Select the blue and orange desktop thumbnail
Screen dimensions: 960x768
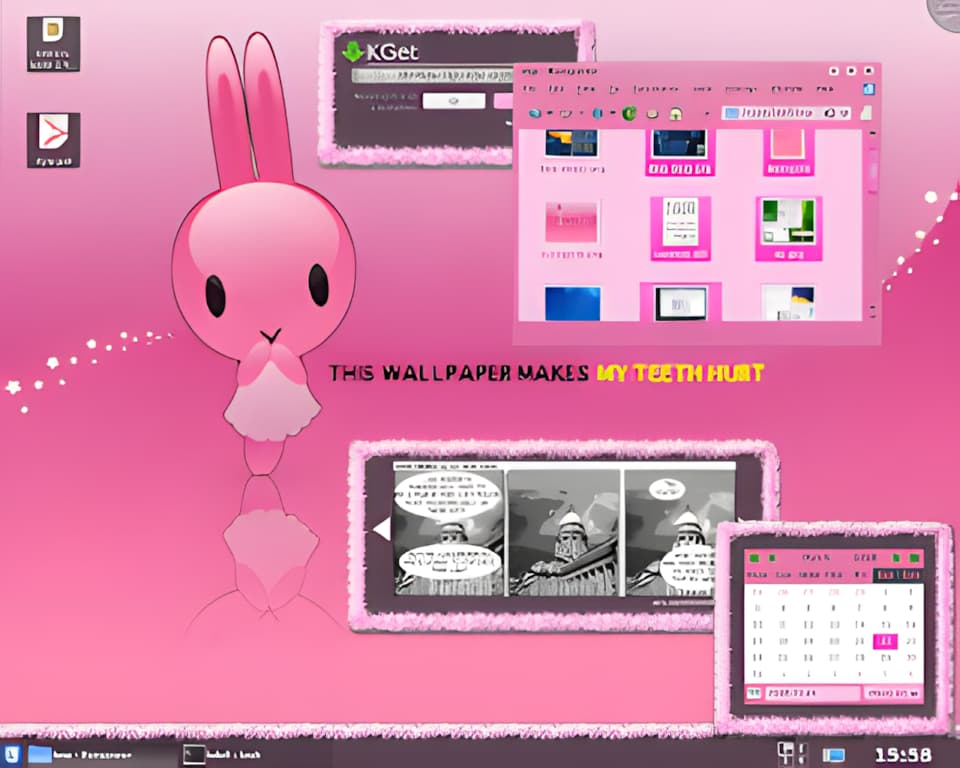tap(571, 143)
